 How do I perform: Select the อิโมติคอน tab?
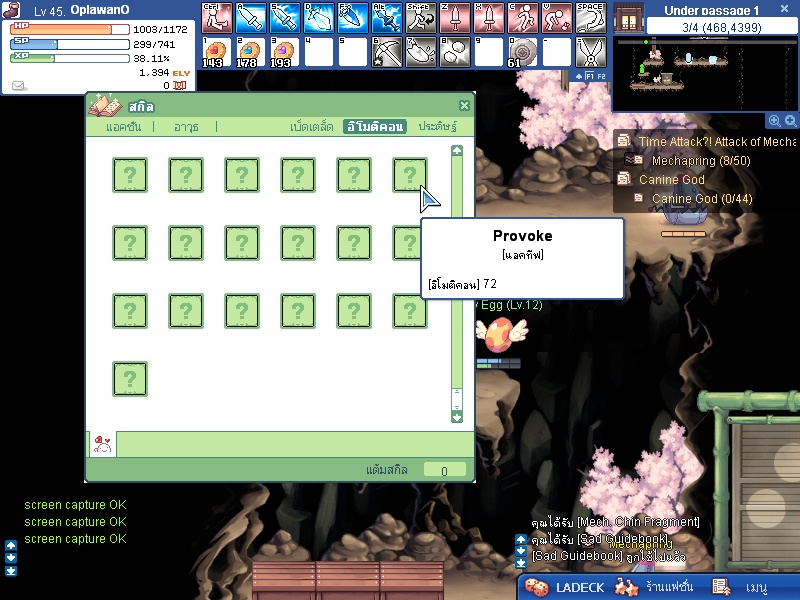(x=375, y=126)
